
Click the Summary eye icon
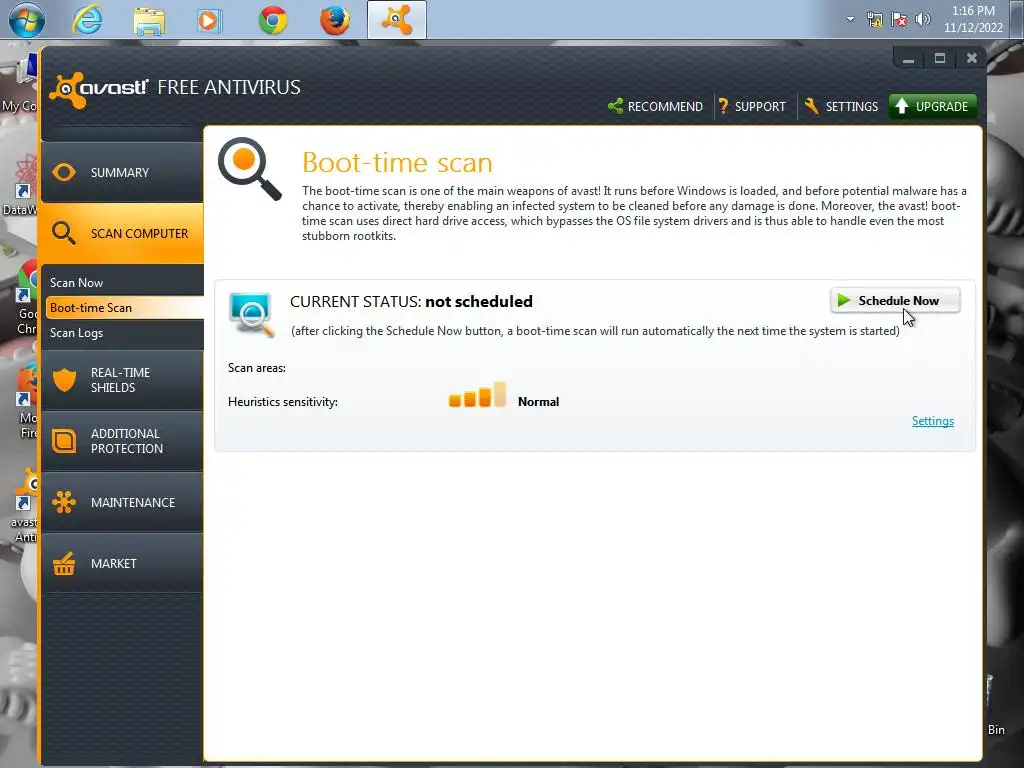(64, 172)
